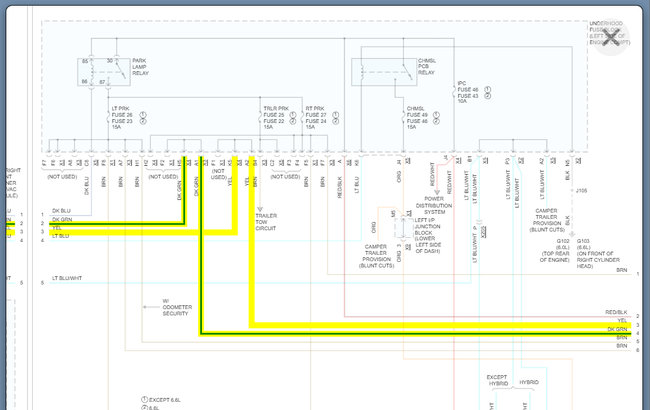Click the LT BLU label at left pin 4
Viewport: 650px width, 410px height.
click(61, 236)
